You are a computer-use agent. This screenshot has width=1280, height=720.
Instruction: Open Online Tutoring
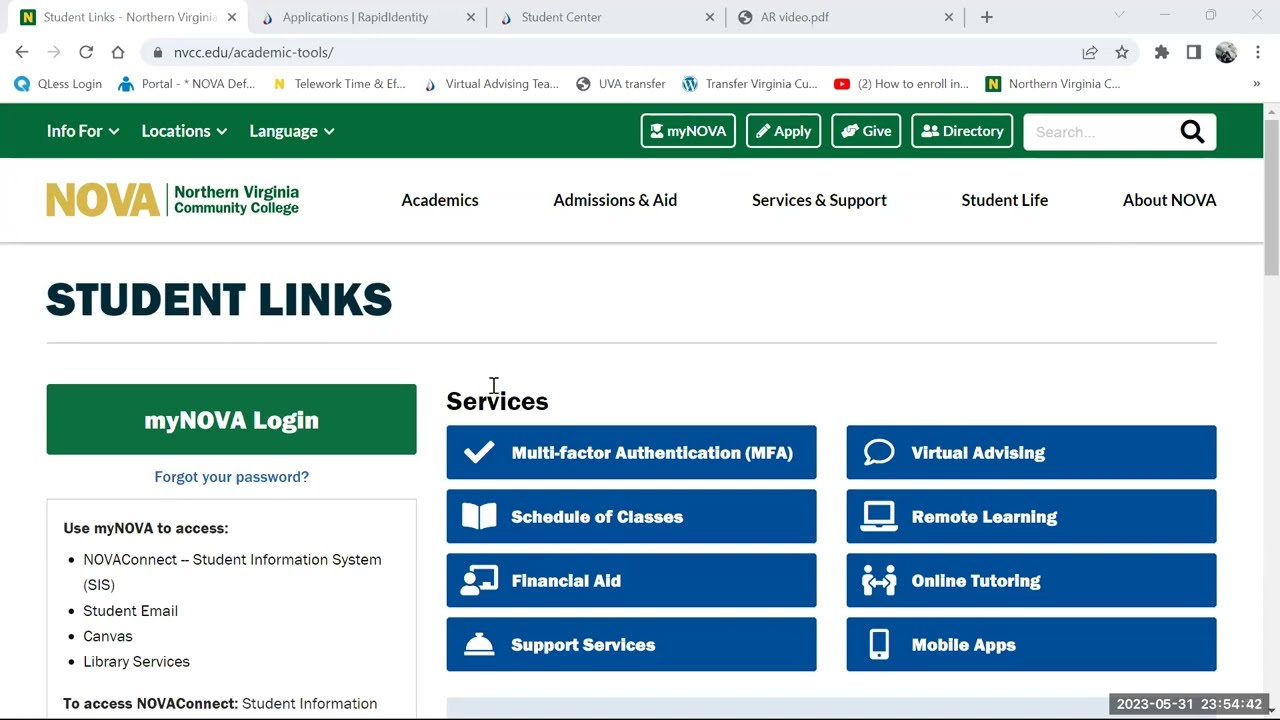pos(1031,580)
